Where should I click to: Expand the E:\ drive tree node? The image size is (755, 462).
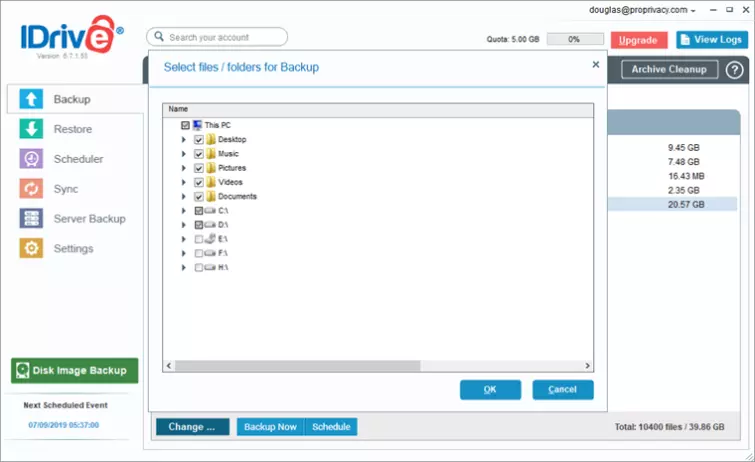[x=183, y=239]
